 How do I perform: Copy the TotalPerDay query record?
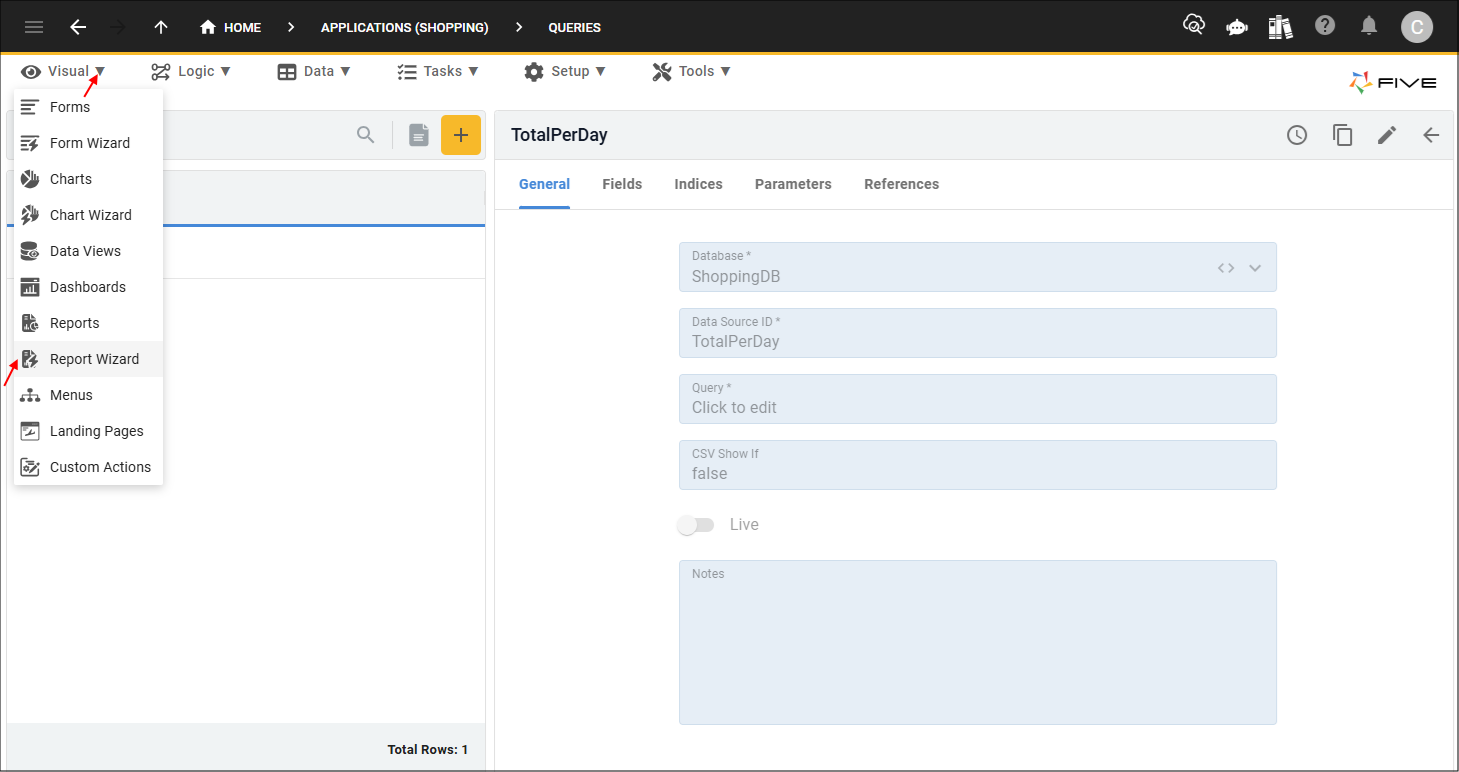click(1343, 135)
